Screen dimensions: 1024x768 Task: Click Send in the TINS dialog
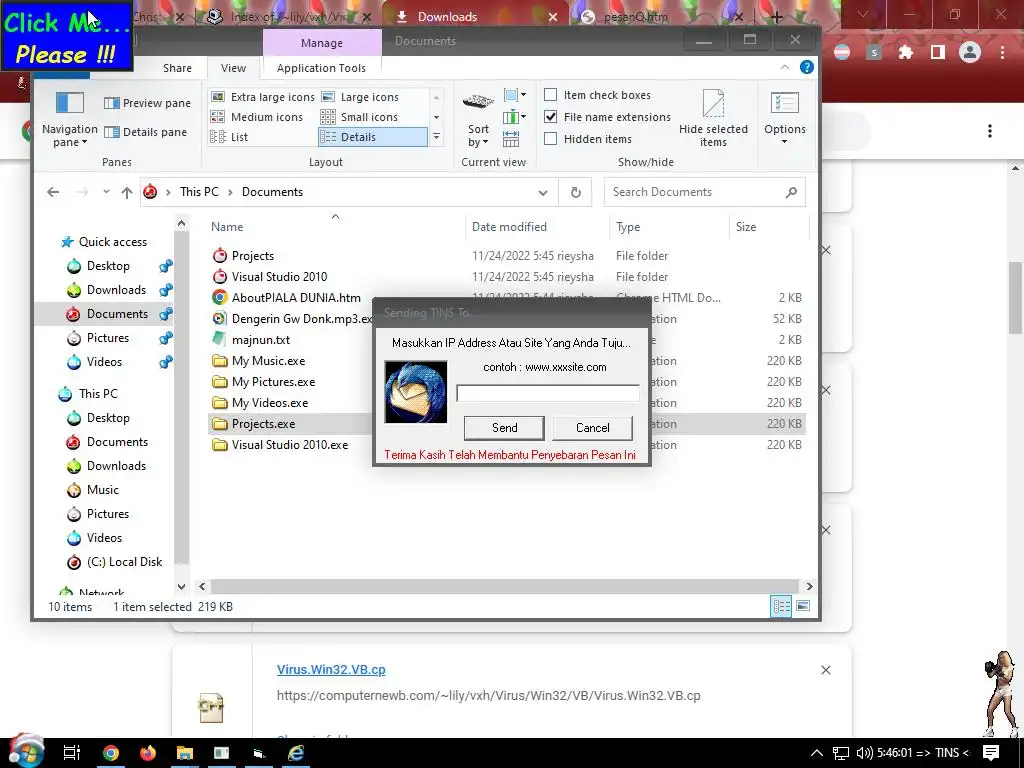pyautogui.click(x=504, y=428)
